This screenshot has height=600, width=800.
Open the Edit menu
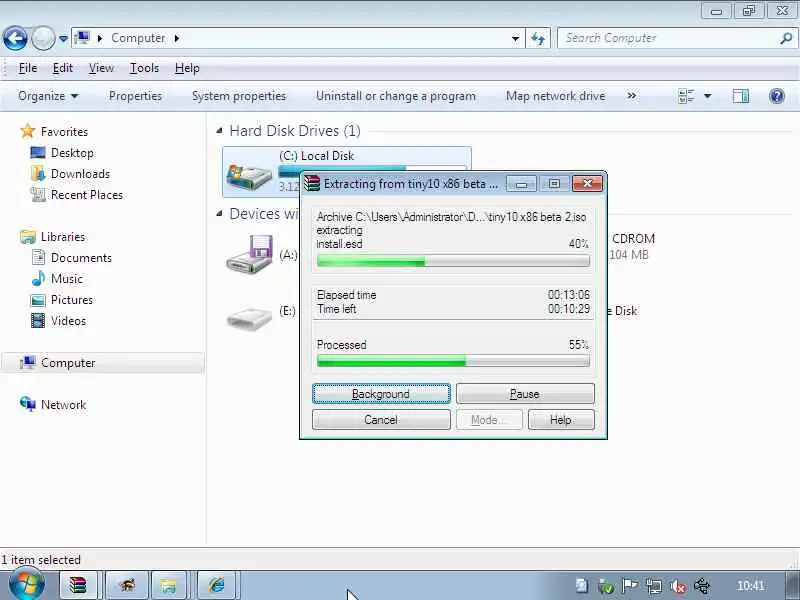(63, 68)
